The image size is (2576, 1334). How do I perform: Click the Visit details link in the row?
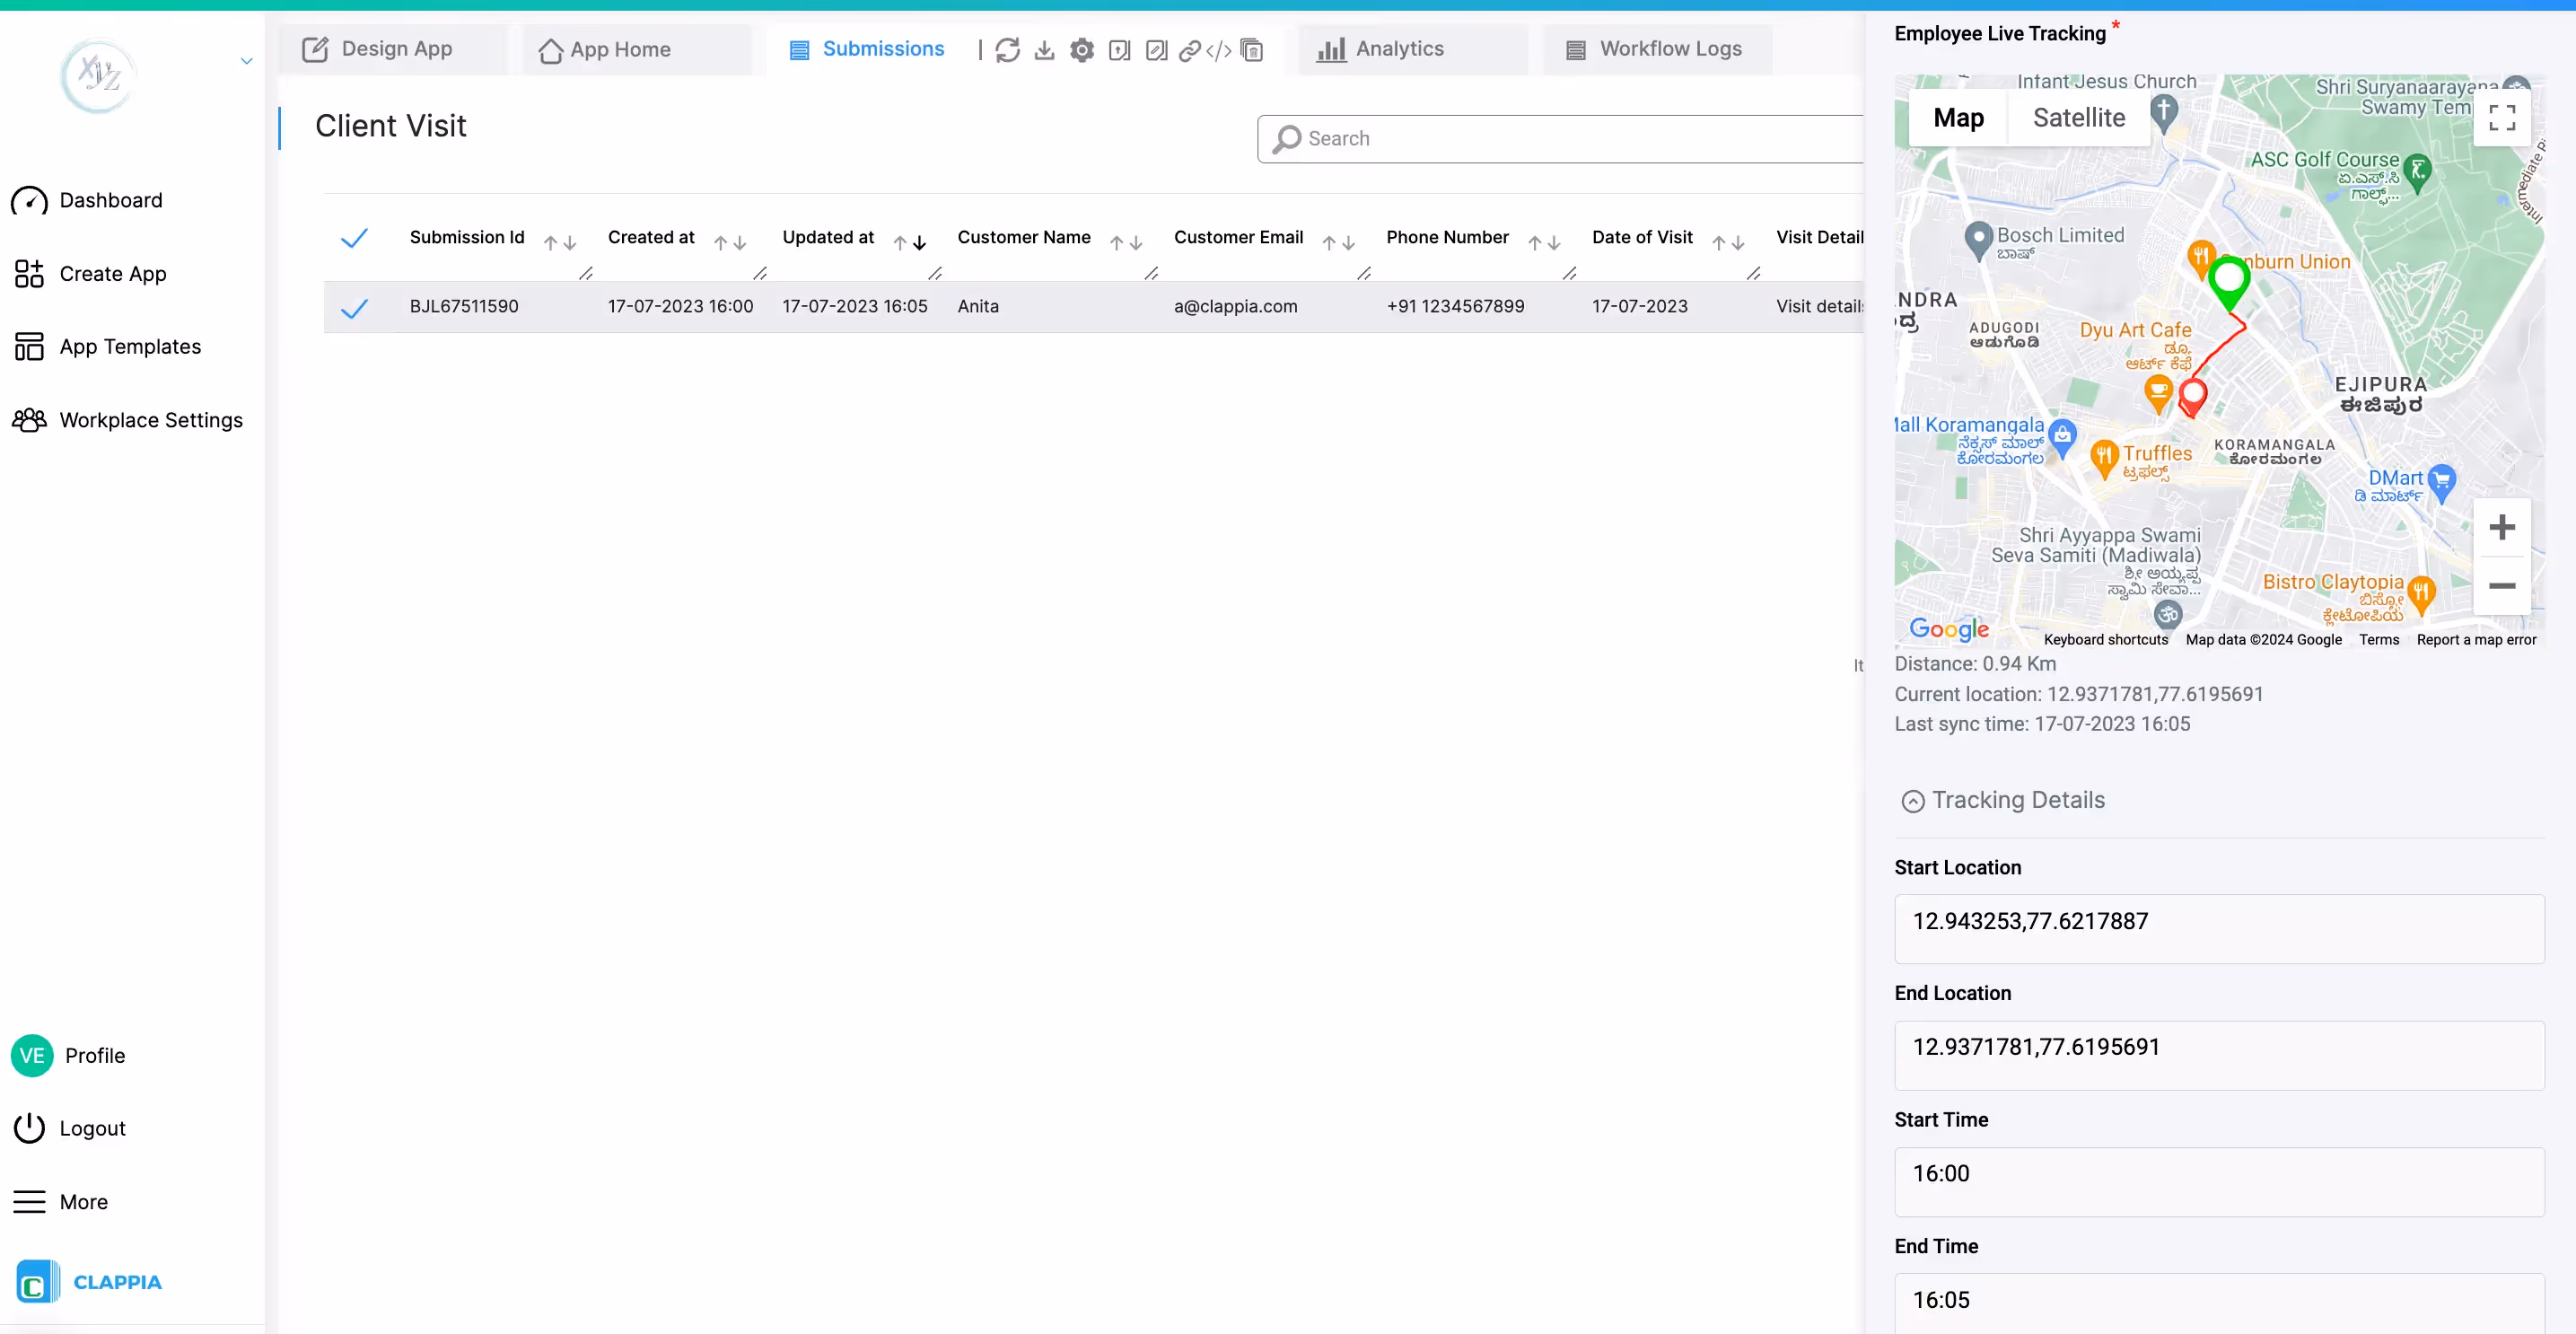pos(1819,307)
